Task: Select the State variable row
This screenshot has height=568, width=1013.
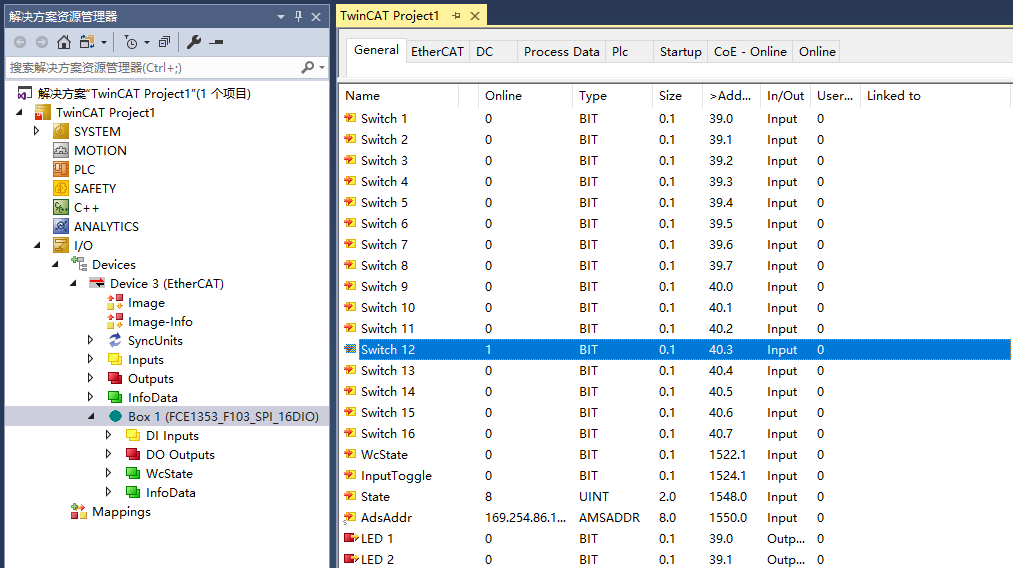Action: click(676, 496)
